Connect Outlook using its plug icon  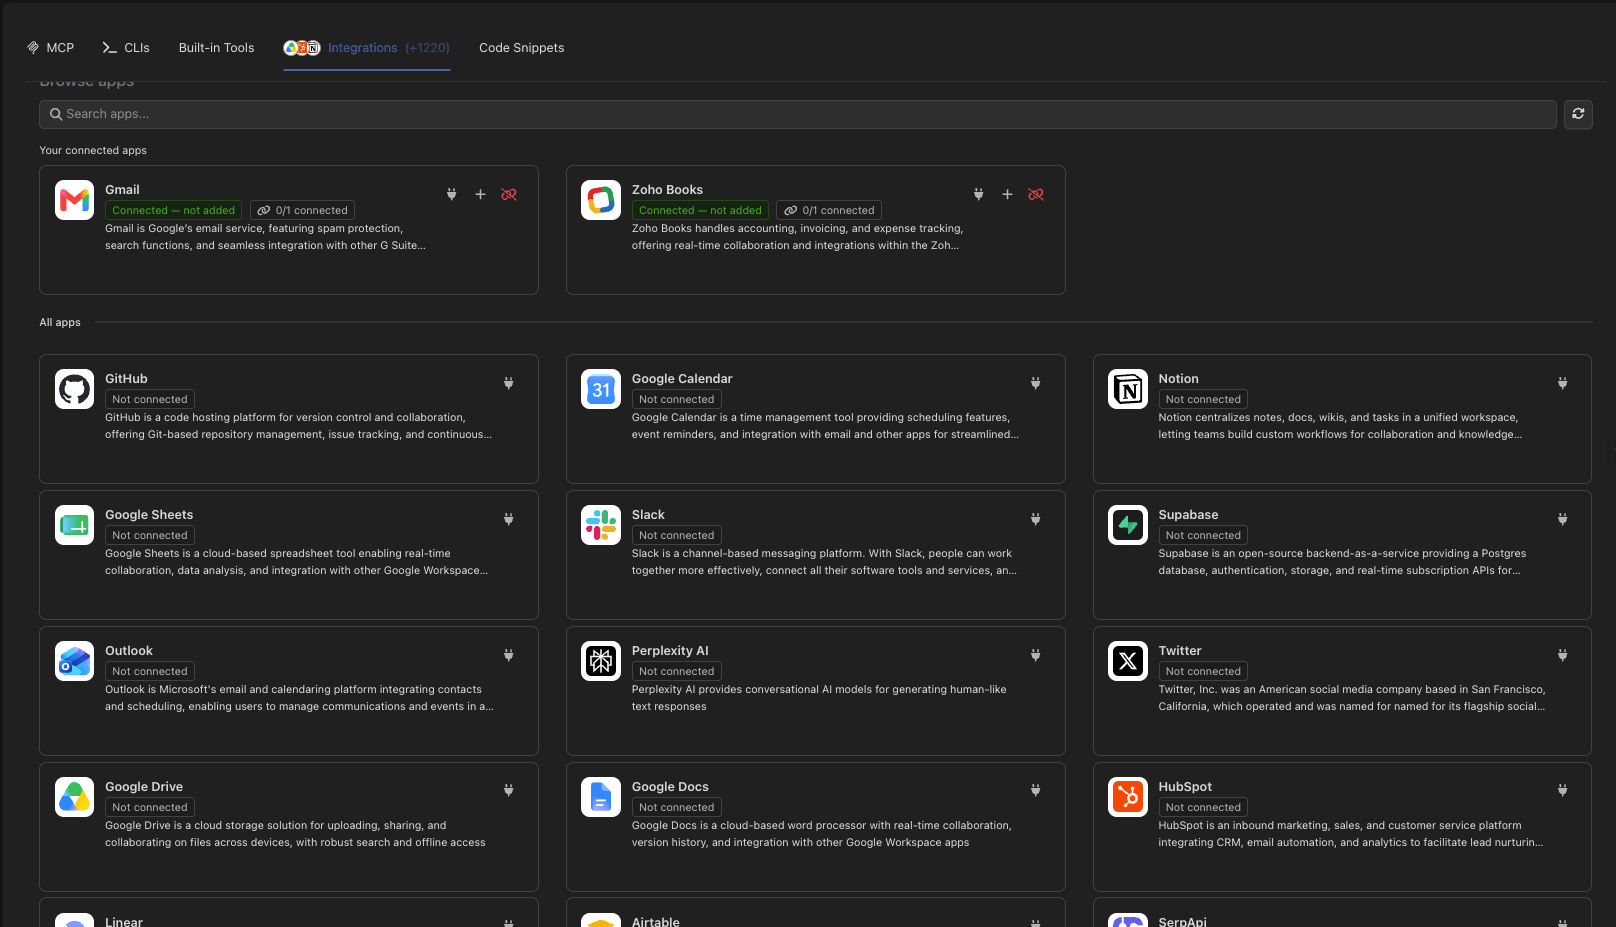point(509,655)
